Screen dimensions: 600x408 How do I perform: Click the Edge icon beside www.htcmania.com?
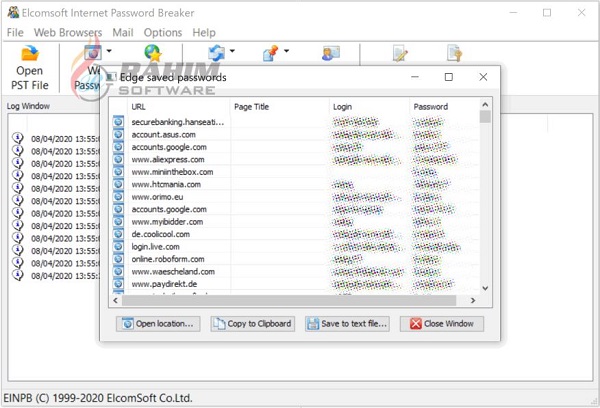(x=119, y=184)
